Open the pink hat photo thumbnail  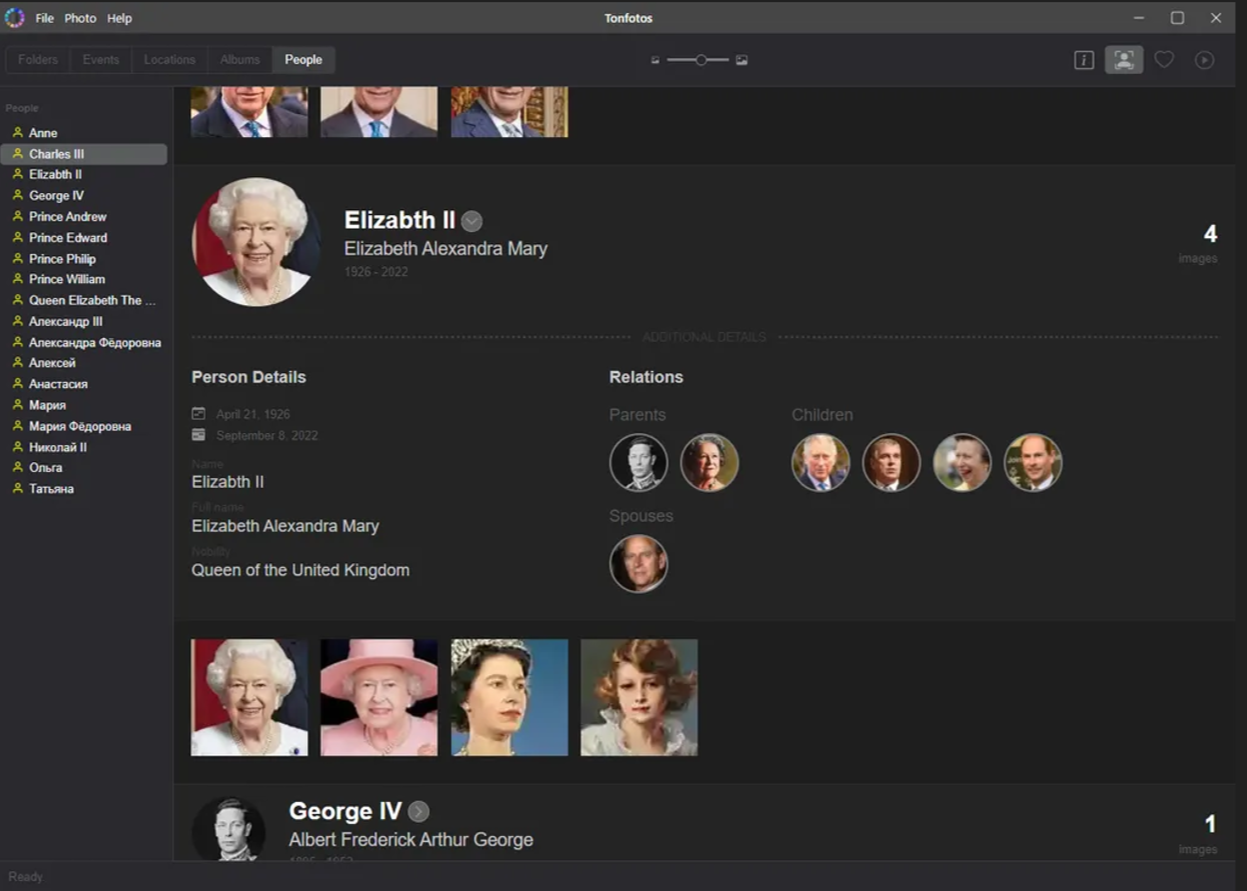(x=379, y=698)
